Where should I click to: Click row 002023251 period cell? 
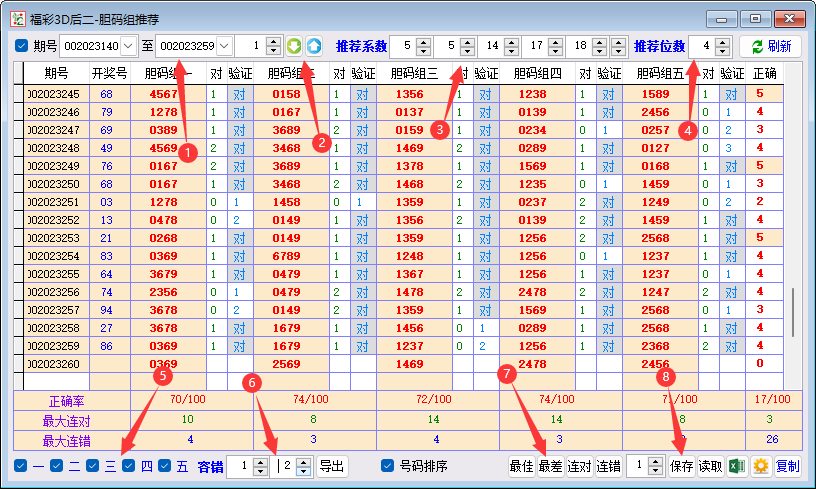click(x=56, y=202)
